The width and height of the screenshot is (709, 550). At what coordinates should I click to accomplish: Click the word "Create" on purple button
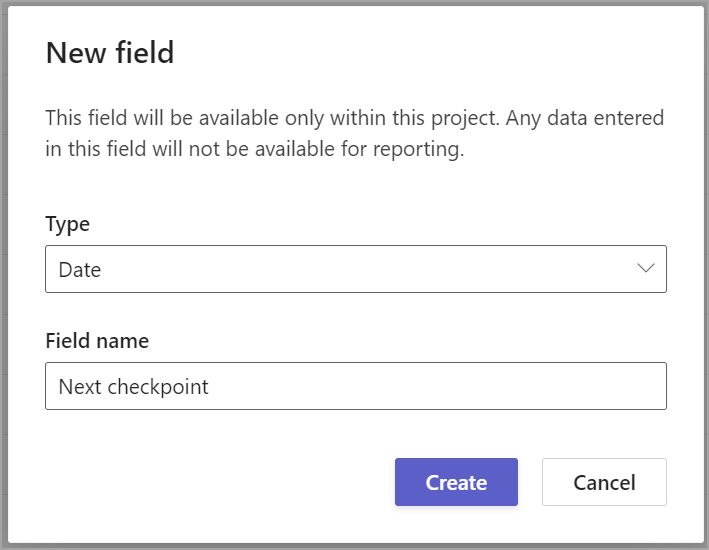(x=456, y=483)
